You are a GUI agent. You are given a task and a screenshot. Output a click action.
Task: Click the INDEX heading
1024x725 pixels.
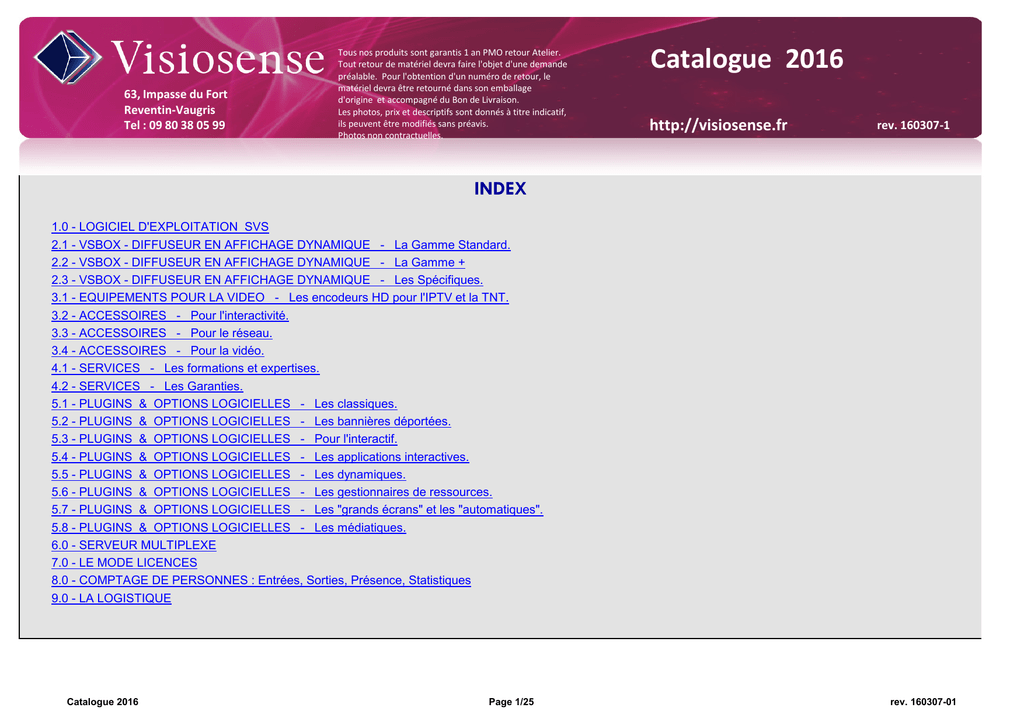tap(500, 189)
